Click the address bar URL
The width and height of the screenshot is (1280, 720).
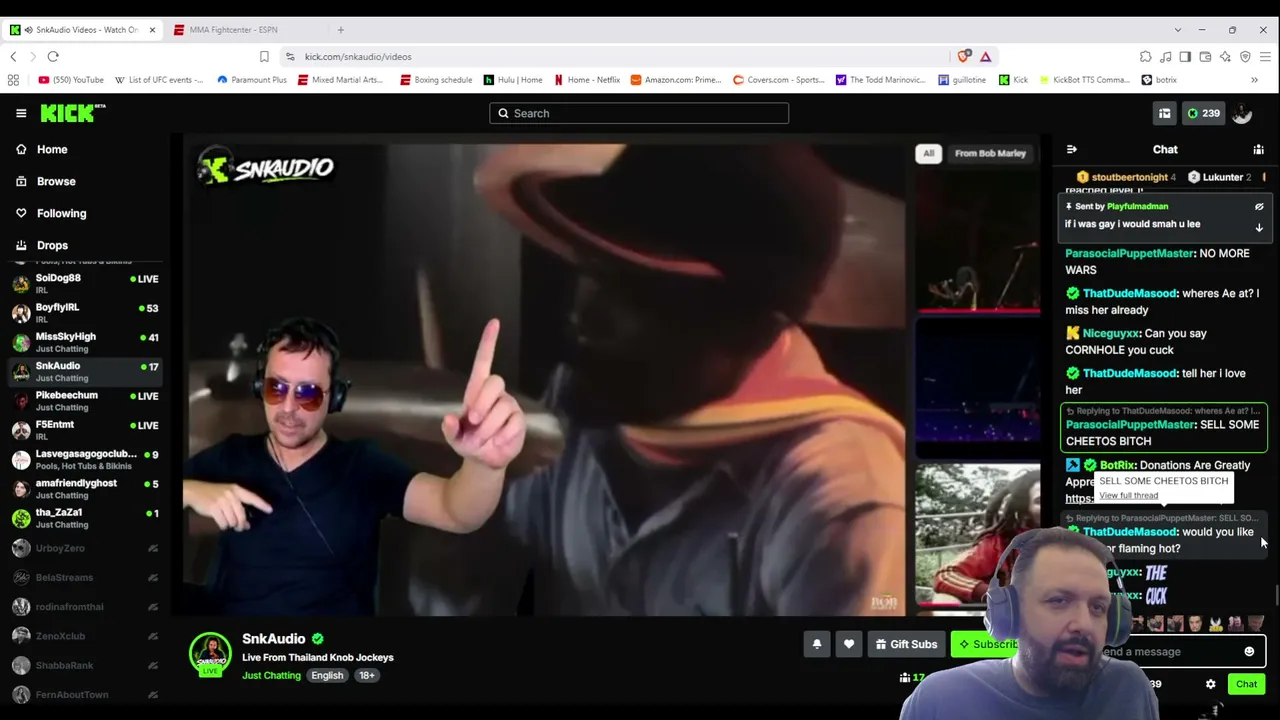click(358, 57)
